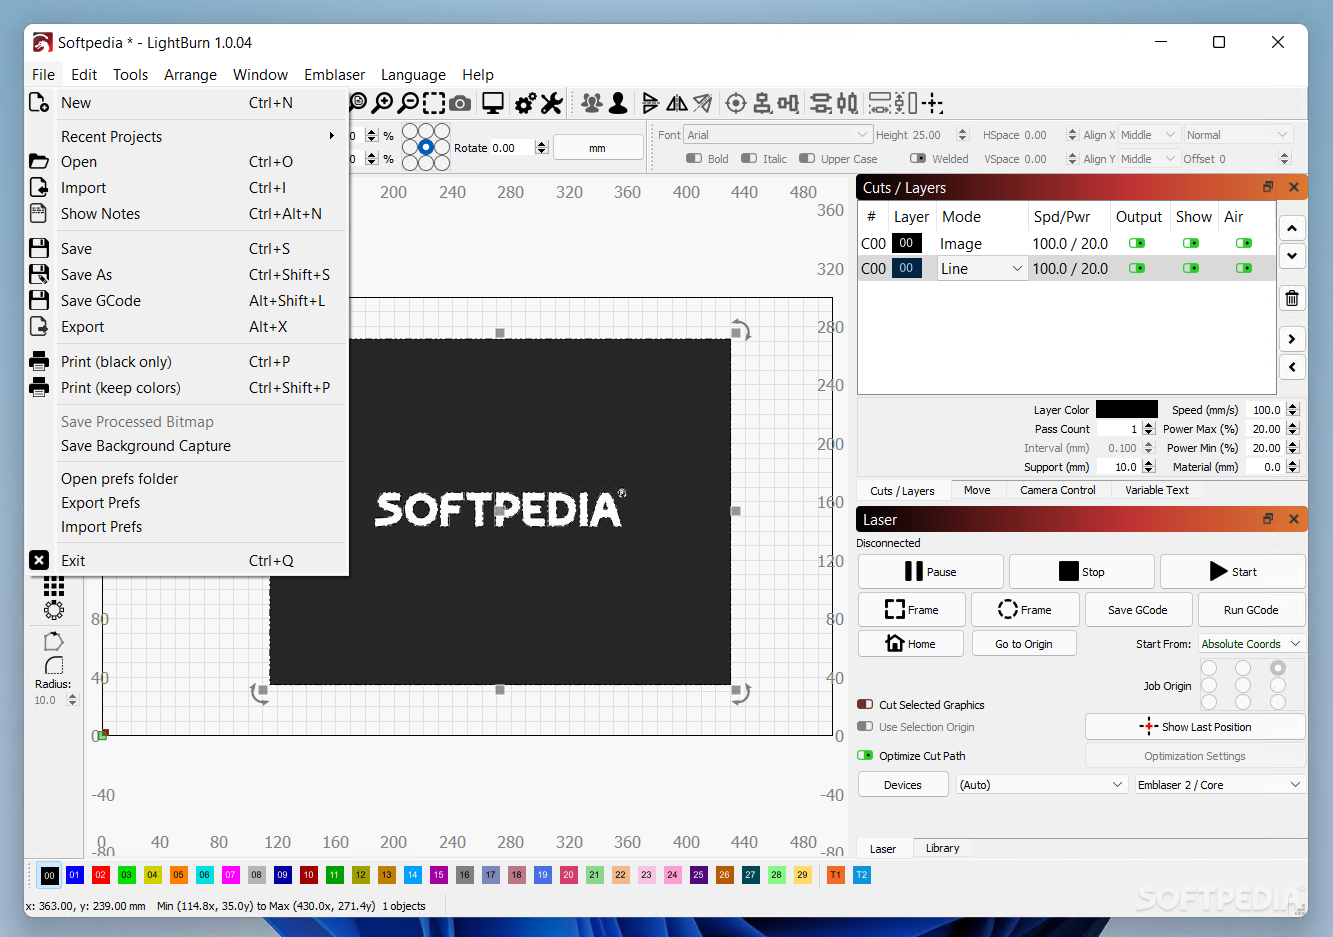Image resolution: width=1333 pixels, height=937 pixels.
Task: Switch to the Camera Control tab
Action: tap(1057, 490)
